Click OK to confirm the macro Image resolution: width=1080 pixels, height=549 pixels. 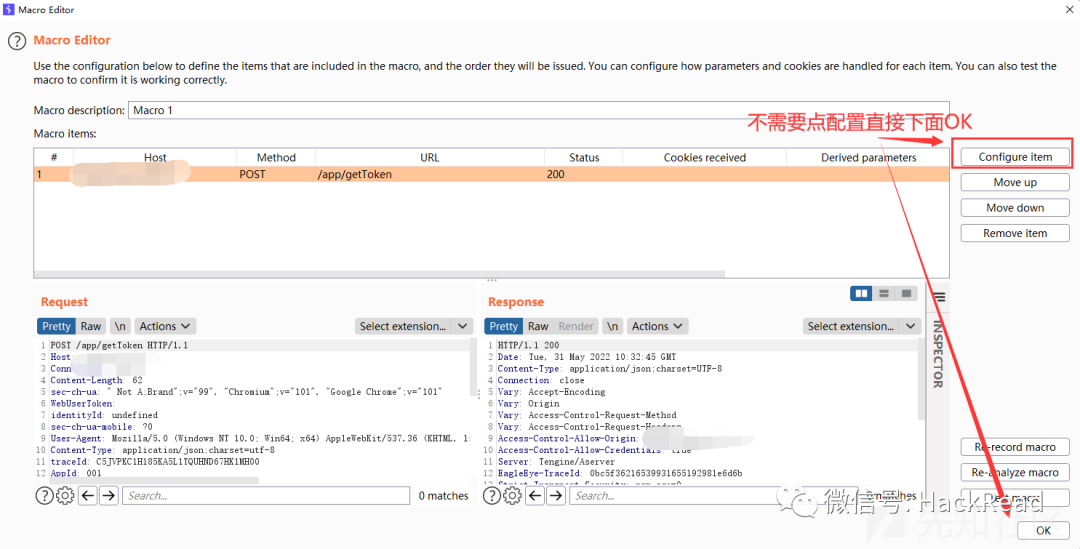coord(1043,530)
